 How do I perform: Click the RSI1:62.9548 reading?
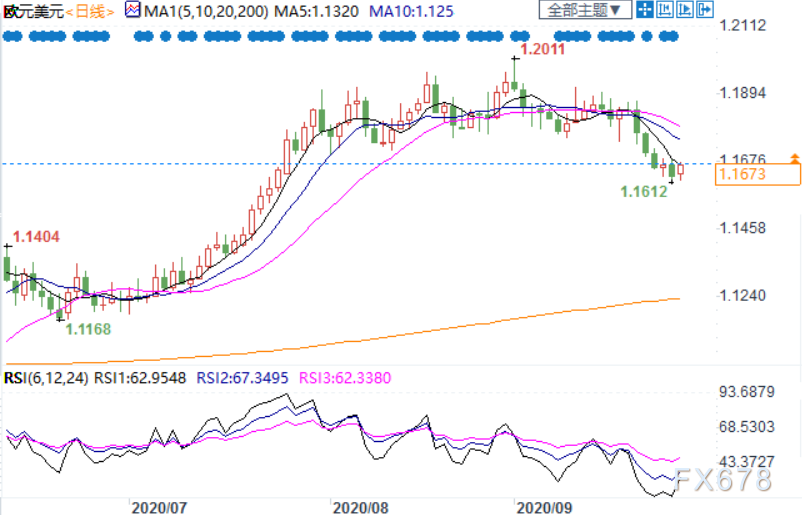(140, 378)
